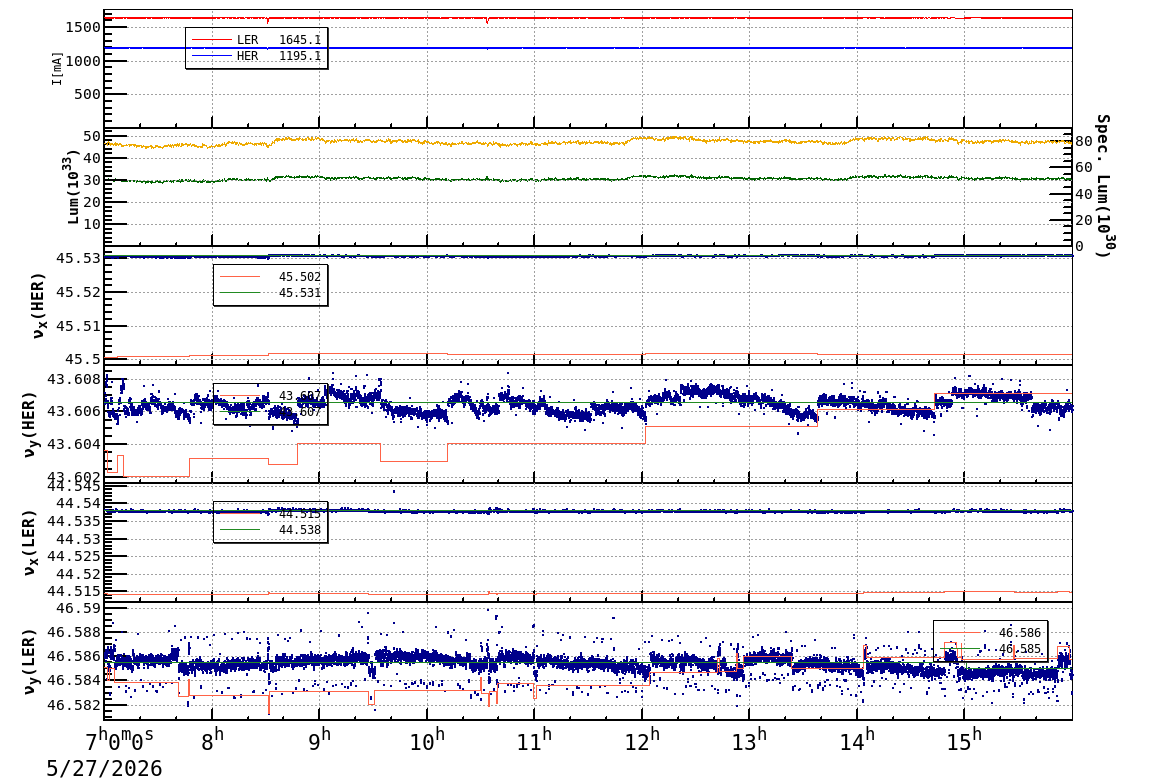
Task: Click the νy(HER) axis label
Action: [29, 424]
